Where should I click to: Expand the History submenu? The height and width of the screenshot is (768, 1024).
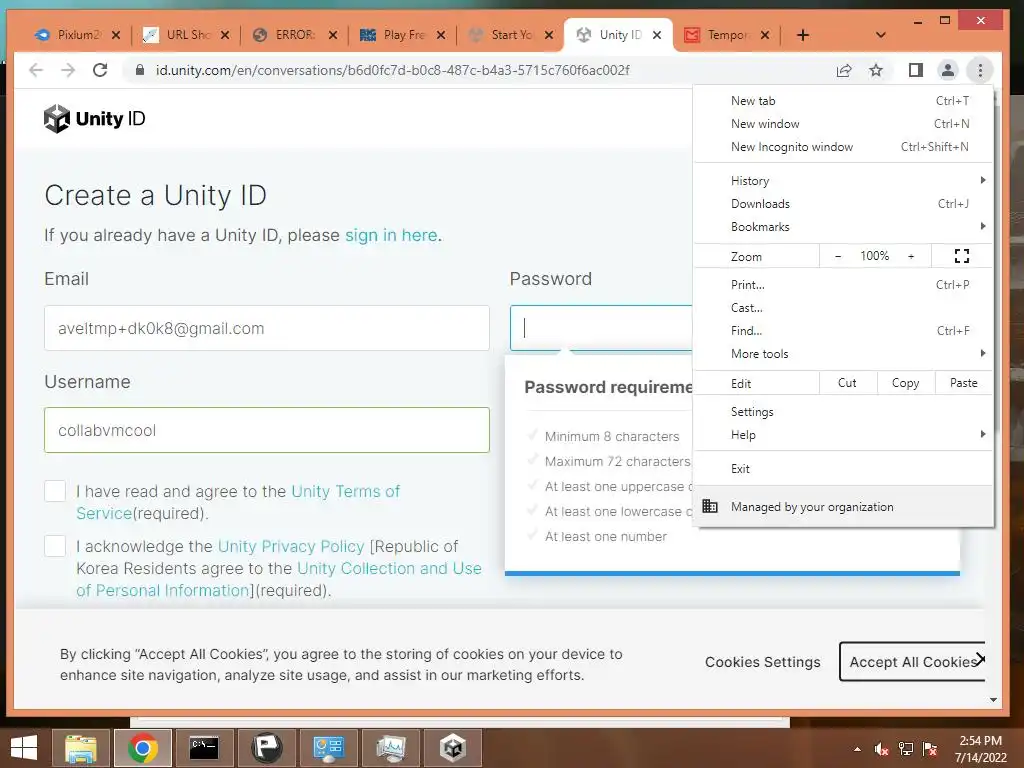point(842,181)
